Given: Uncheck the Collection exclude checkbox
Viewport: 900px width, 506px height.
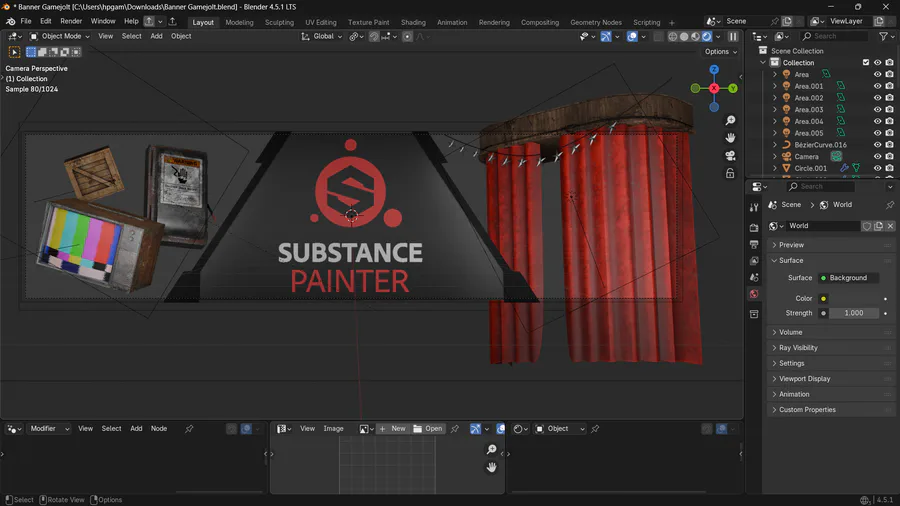Looking at the screenshot, I should 866,63.
